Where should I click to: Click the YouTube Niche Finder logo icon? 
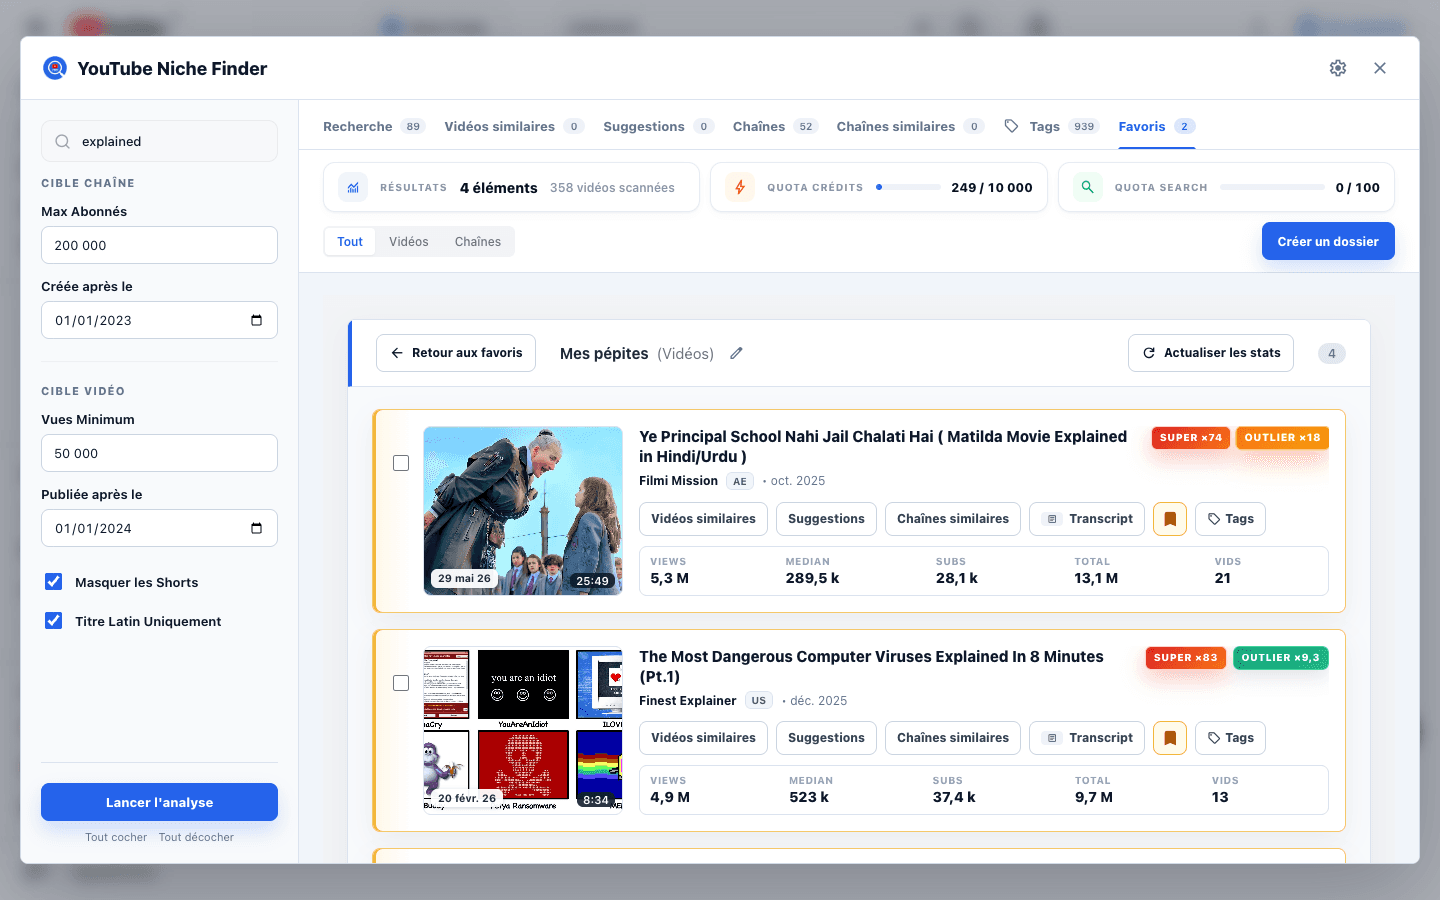pyautogui.click(x=55, y=68)
